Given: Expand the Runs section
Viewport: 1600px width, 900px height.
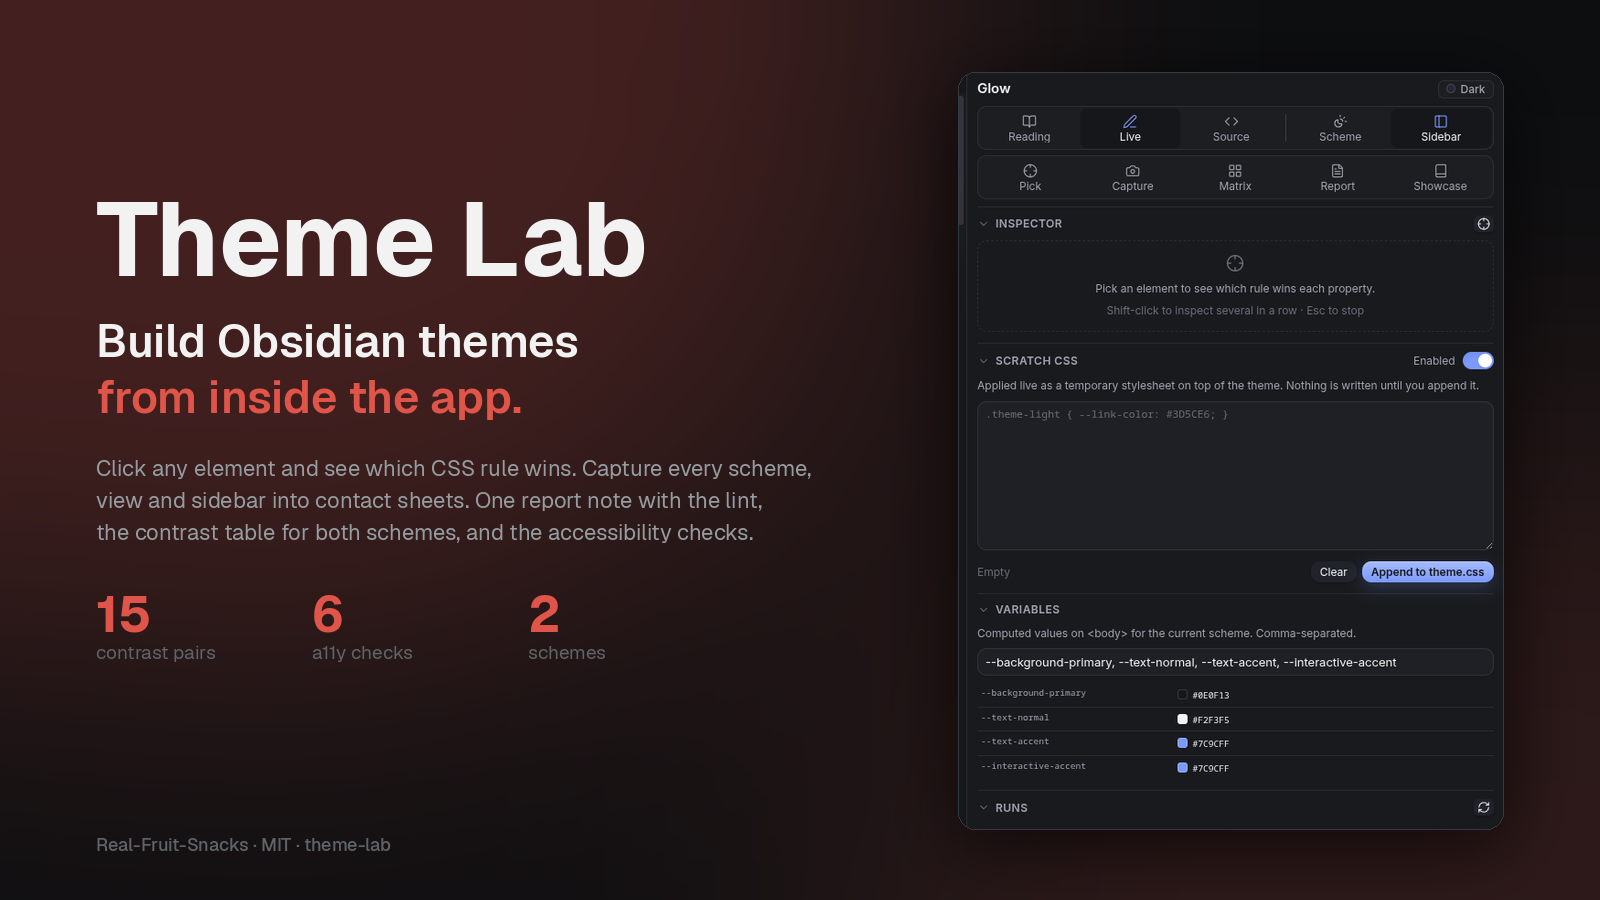Looking at the screenshot, I should coord(984,808).
